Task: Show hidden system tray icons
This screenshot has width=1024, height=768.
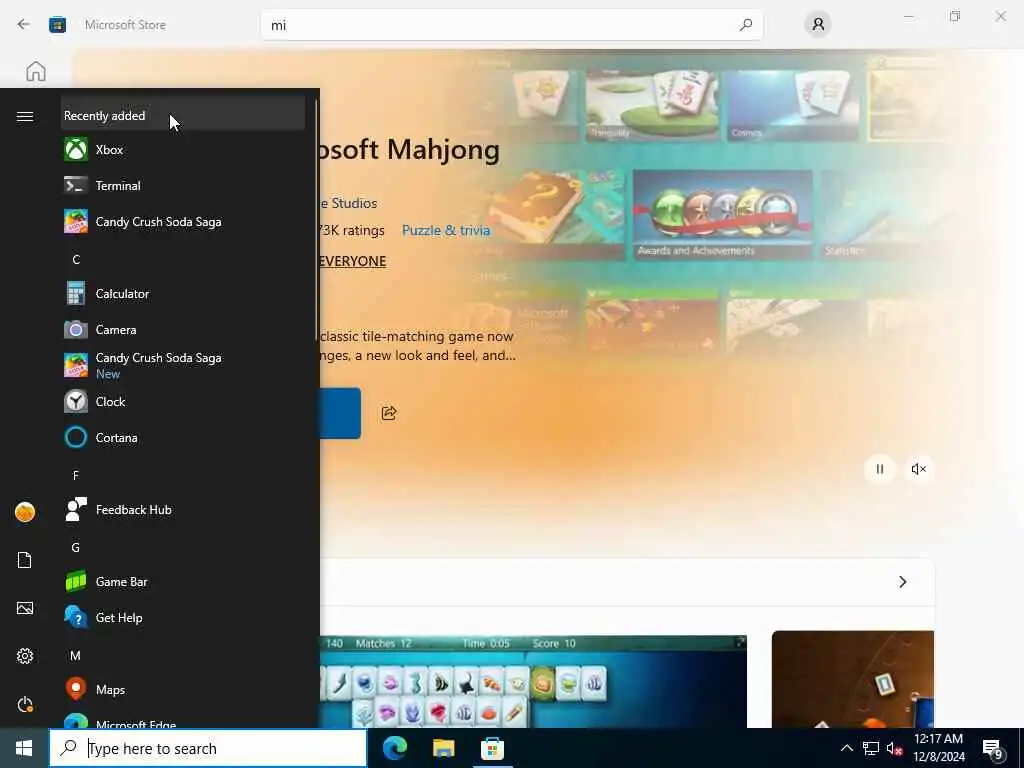Action: tap(846, 748)
